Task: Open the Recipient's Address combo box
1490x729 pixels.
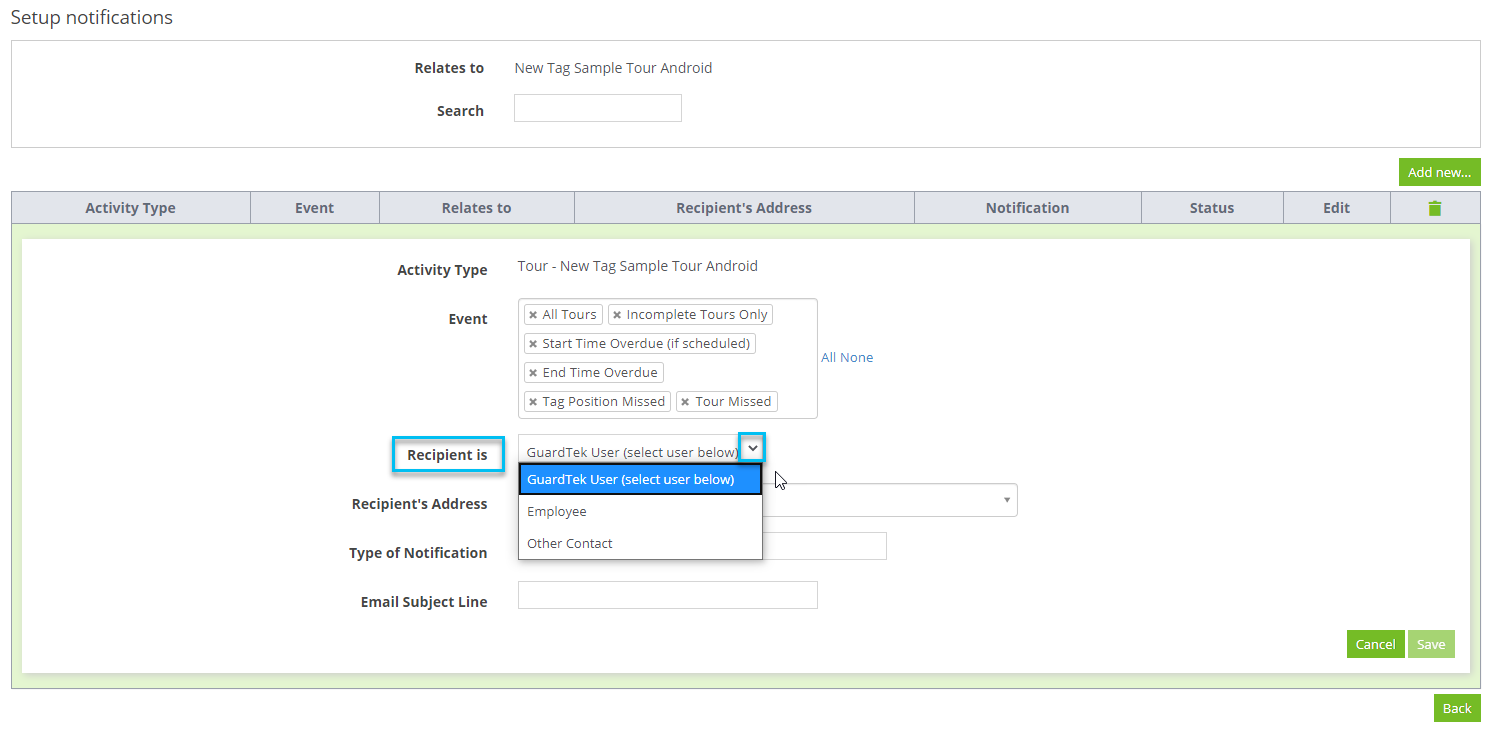Action: 1006,500
